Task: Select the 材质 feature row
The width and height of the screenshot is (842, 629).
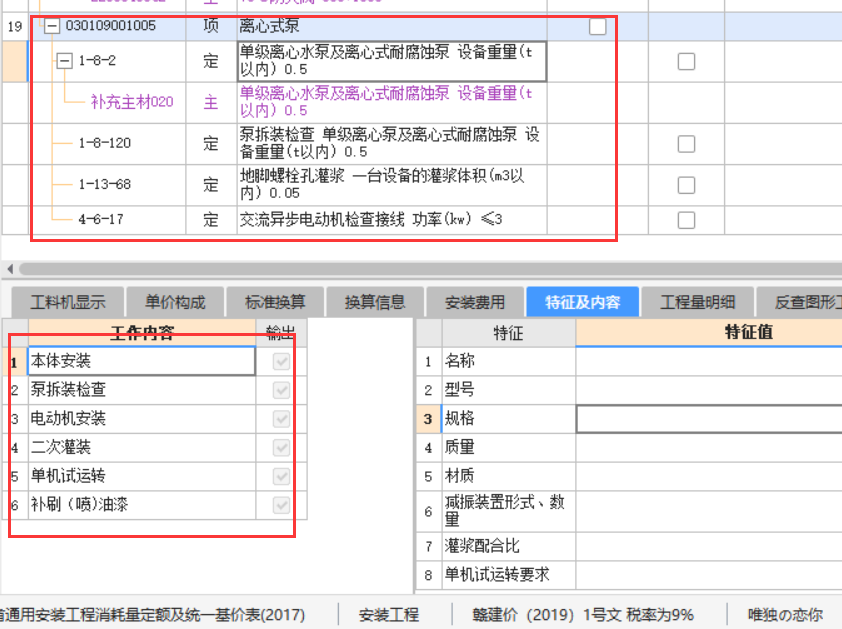Action: point(509,476)
